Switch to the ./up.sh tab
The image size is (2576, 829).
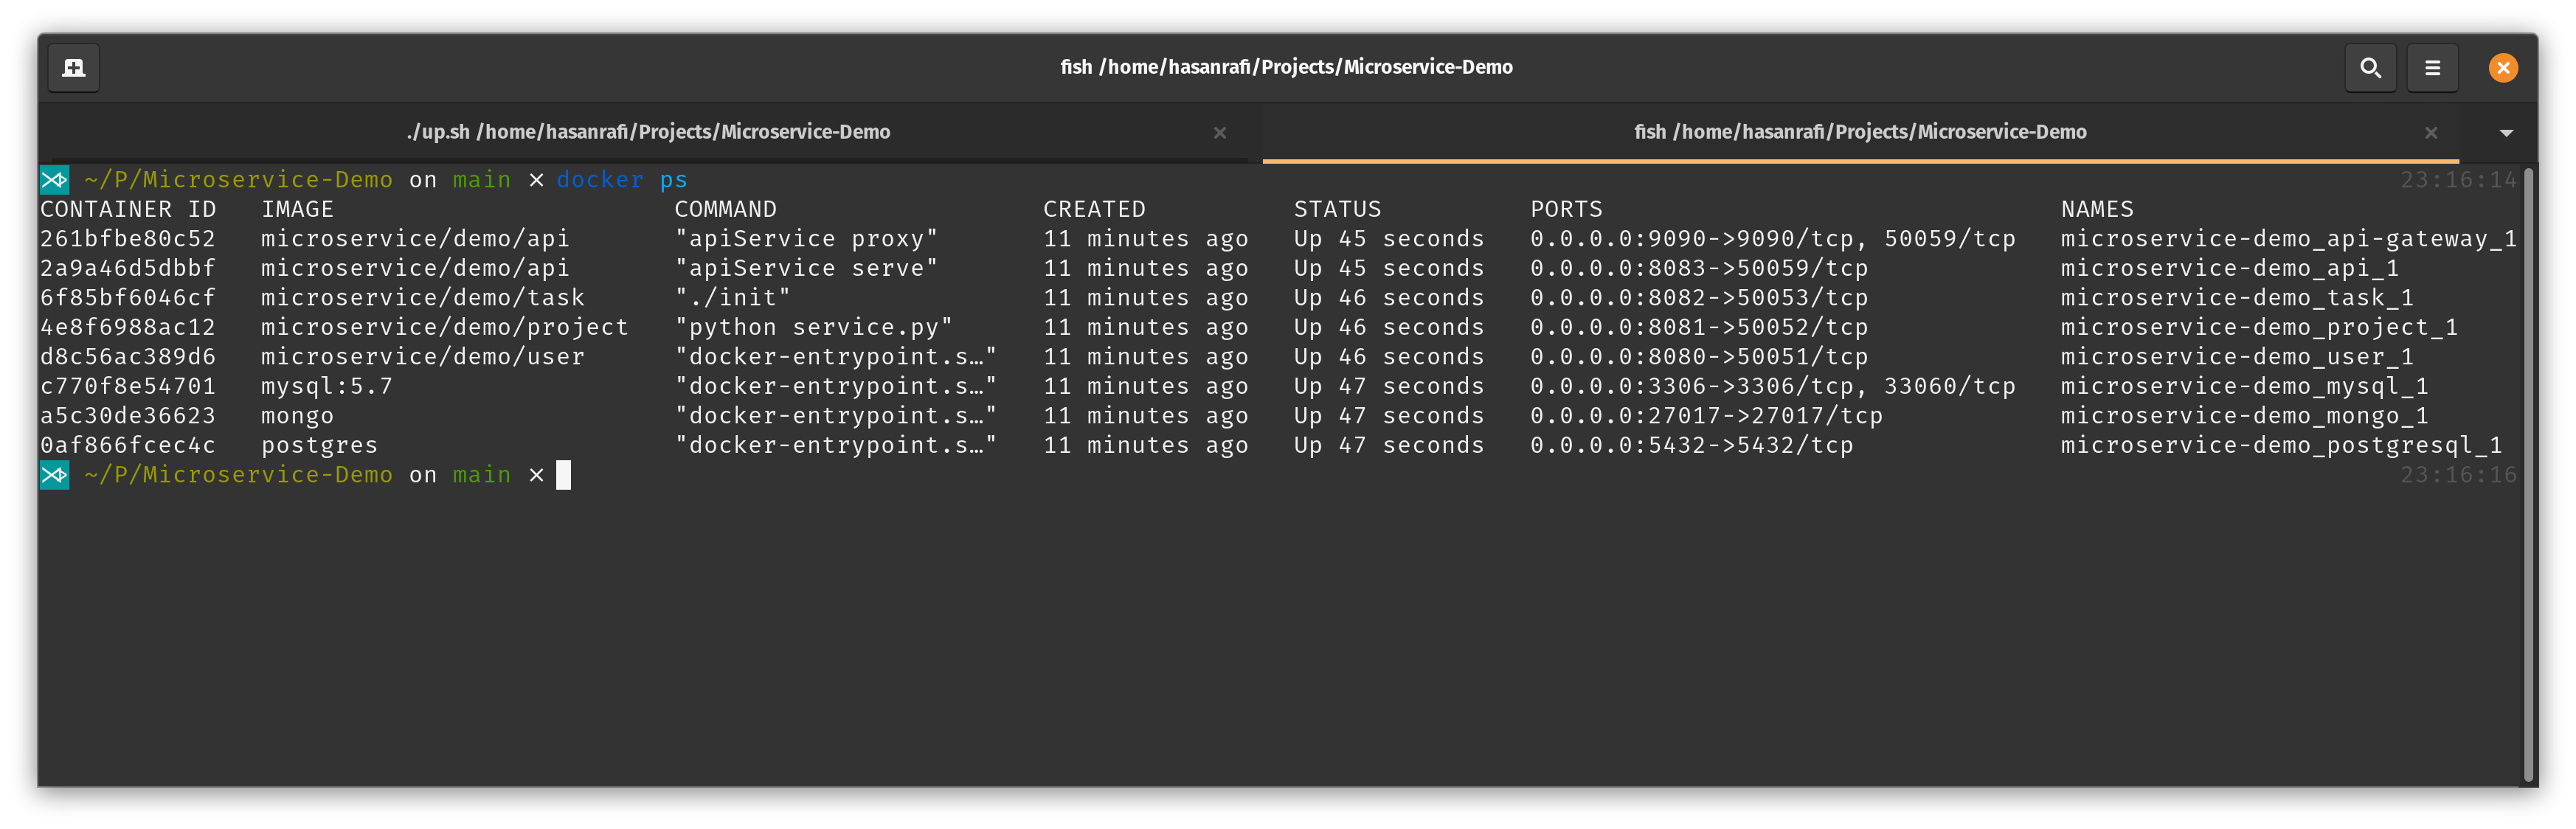(648, 132)
